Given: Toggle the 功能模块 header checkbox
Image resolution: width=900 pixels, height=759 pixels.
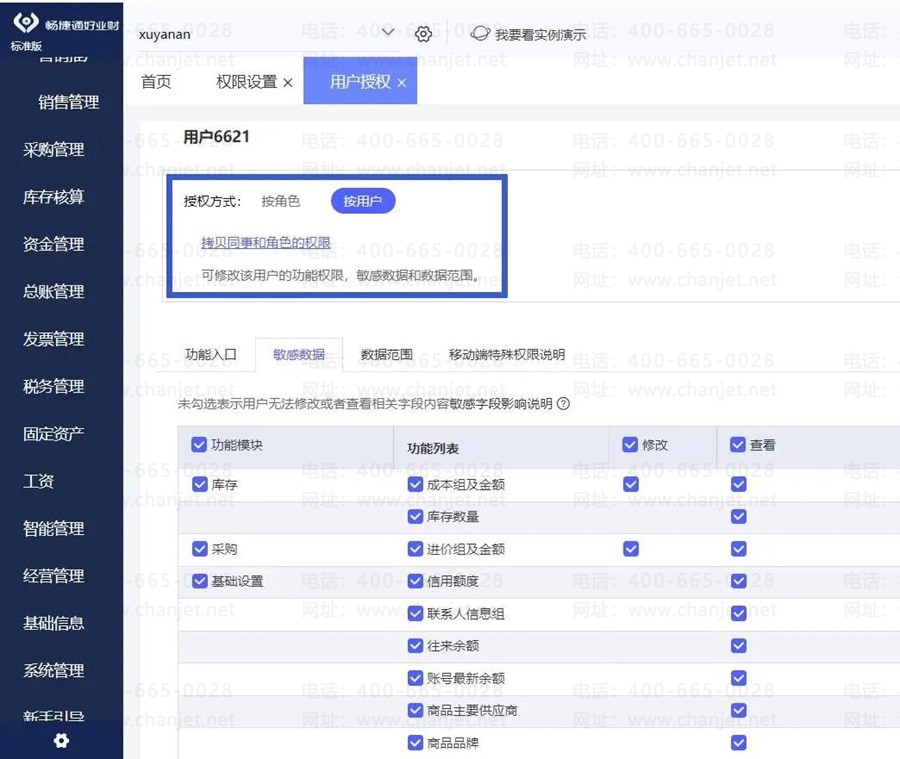Looking at the screenshot, I should point(199,444).
